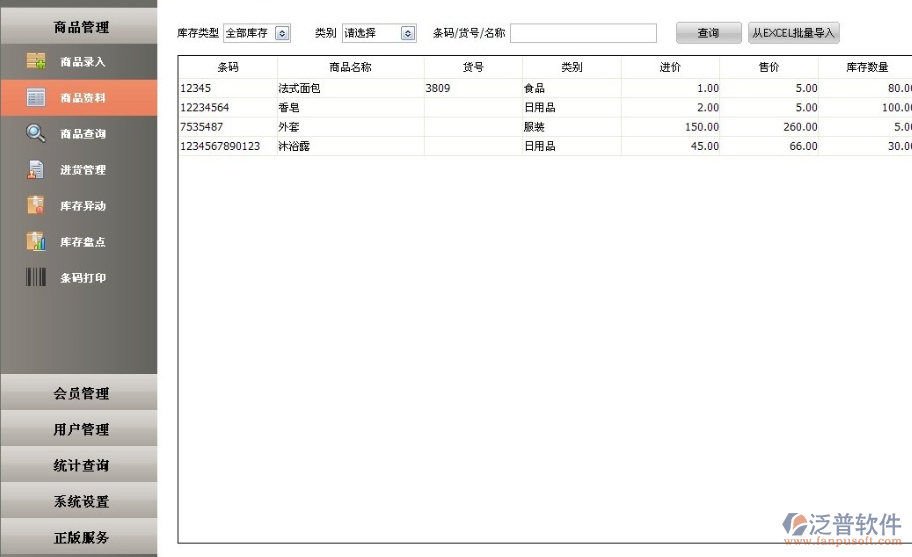912x557 pixels.
Task: Select the 商品资料 menu entry
Action: (79, 98)
